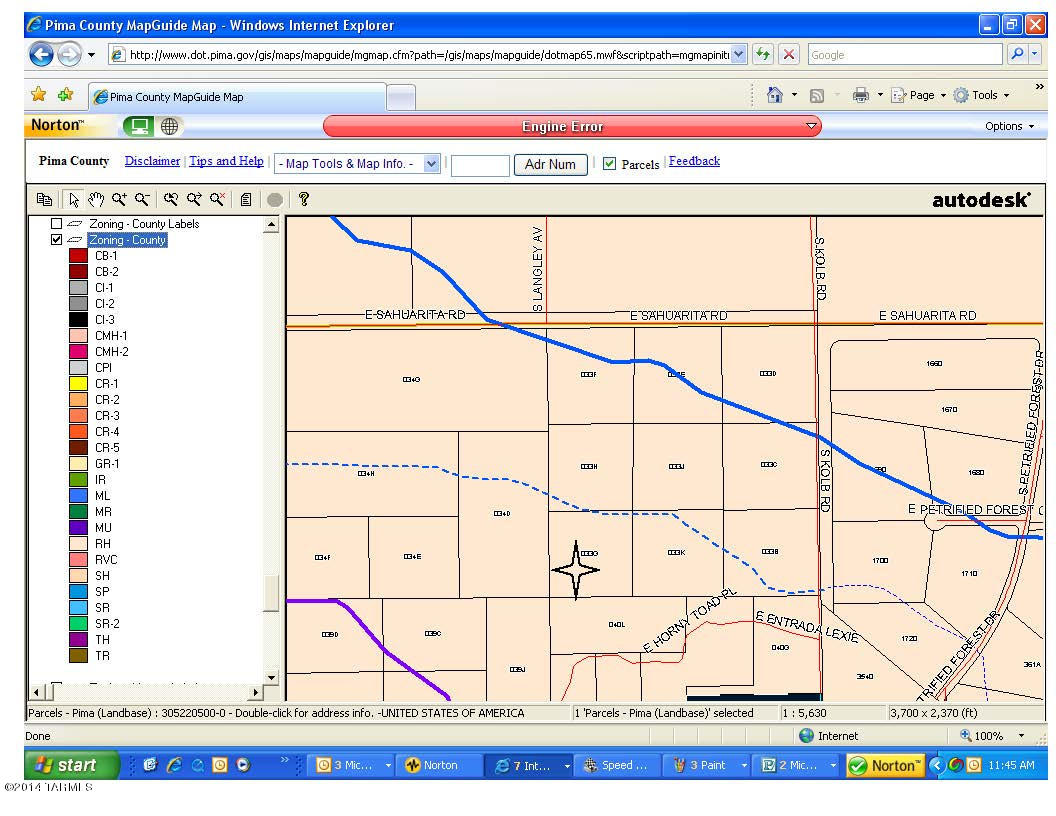Screen dimensions: 1056x816
Task: Click the map scale 1 : 5,630 field
Action: click(x=832, y=713)
